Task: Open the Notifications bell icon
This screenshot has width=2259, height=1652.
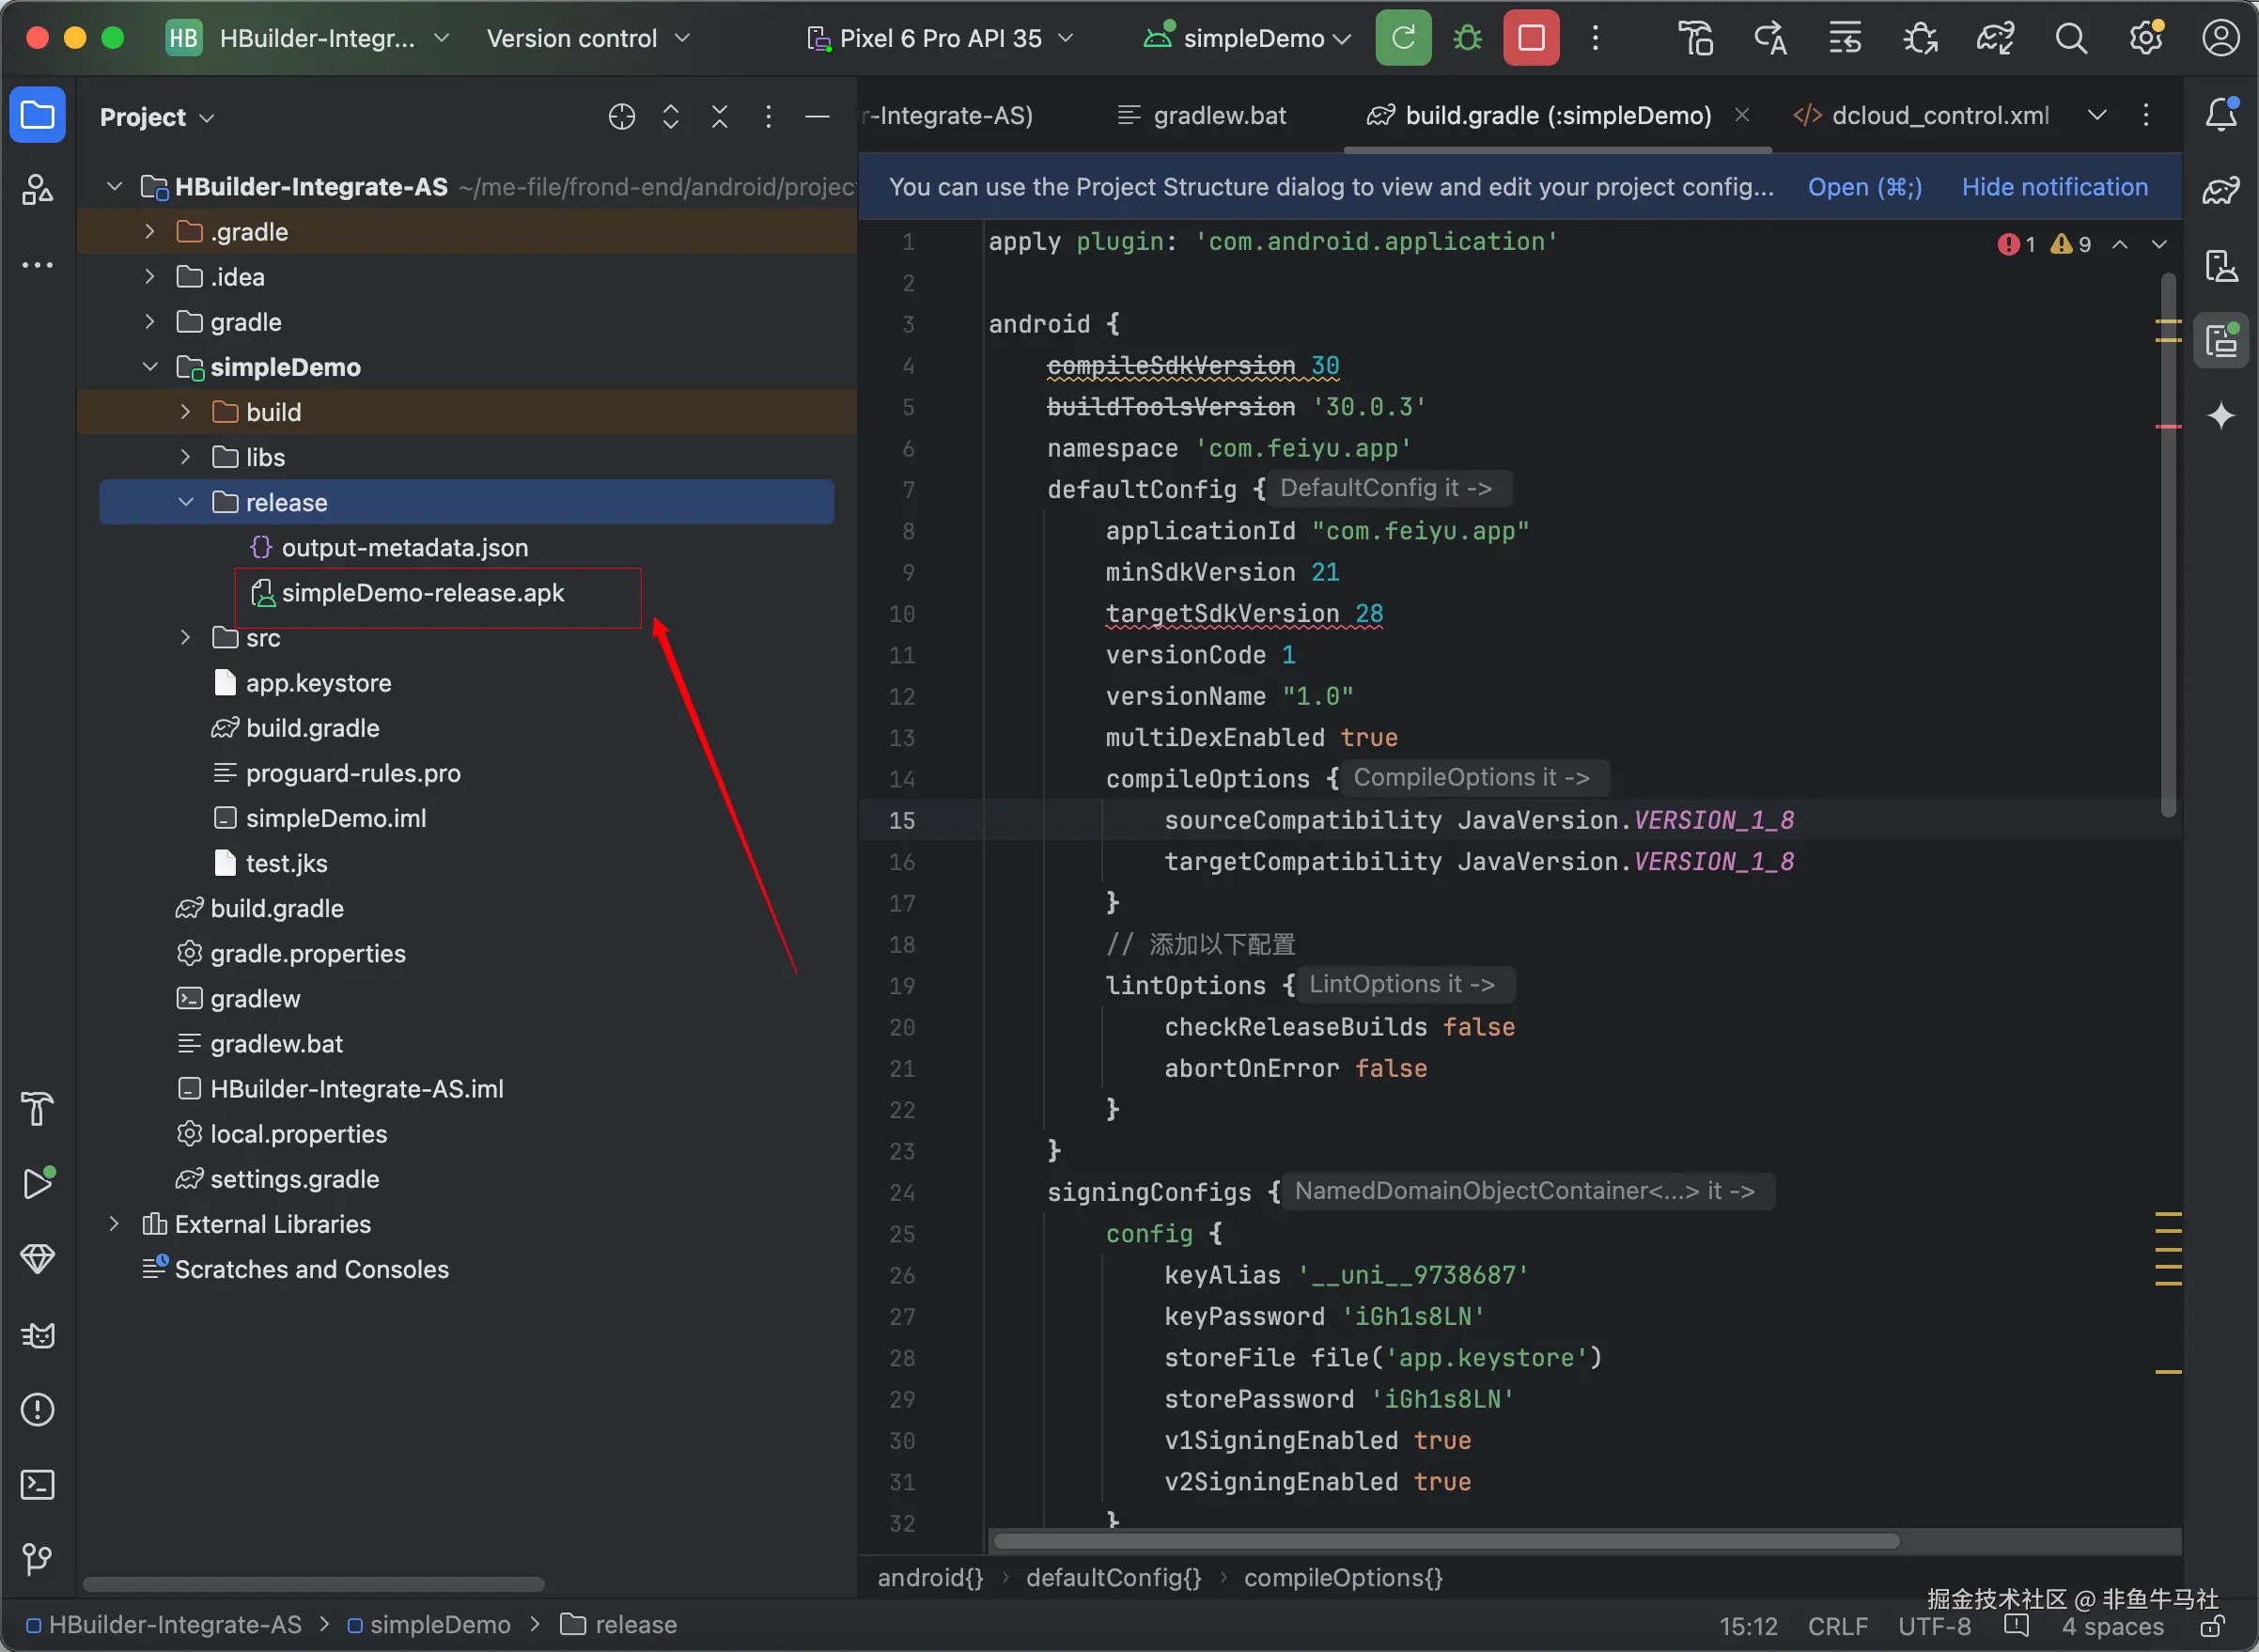Action: (2221, 114)
